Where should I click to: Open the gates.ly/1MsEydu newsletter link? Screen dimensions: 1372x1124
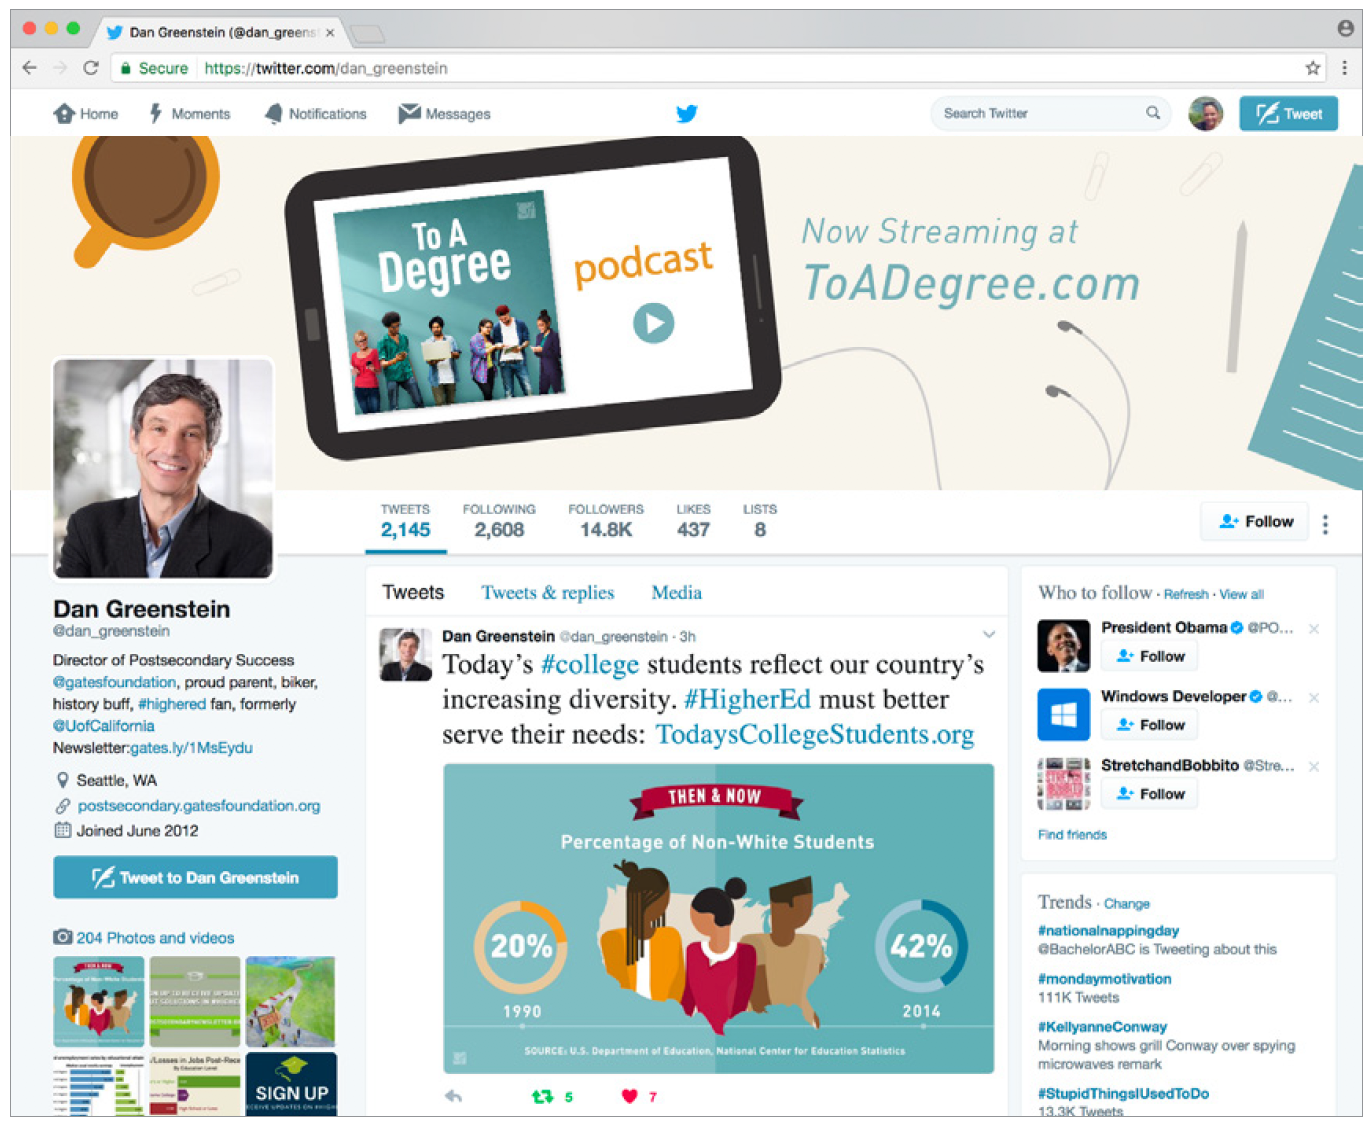pos(191,748)
